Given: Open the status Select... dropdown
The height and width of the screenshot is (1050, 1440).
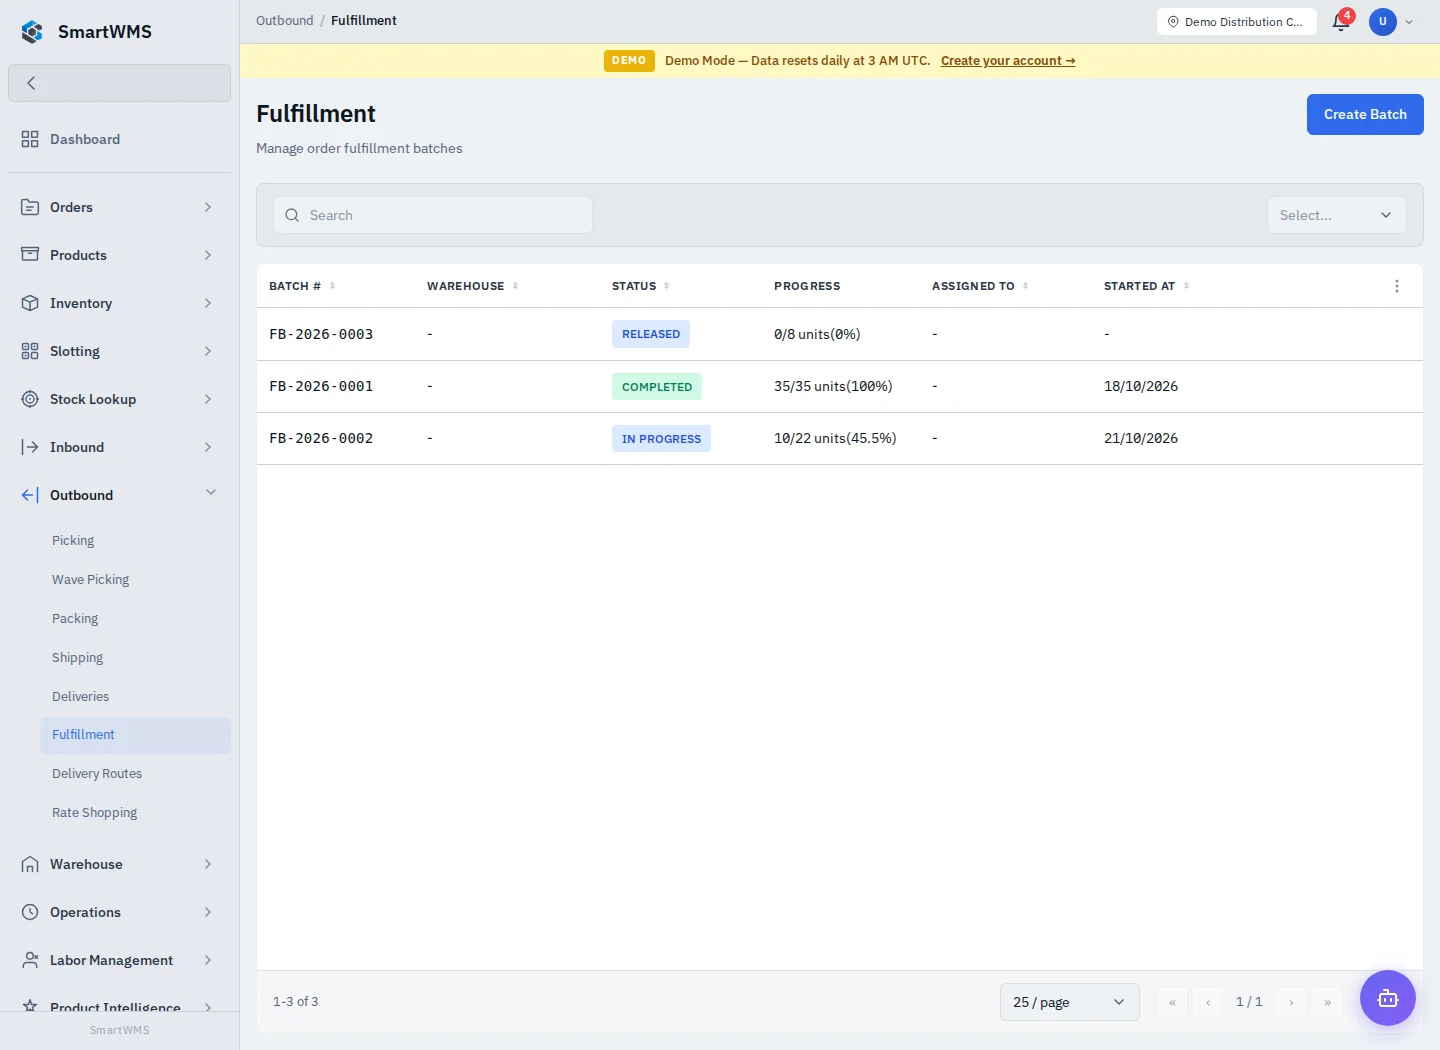Looking at the screenshot, I should click(x=1337, y=215).
